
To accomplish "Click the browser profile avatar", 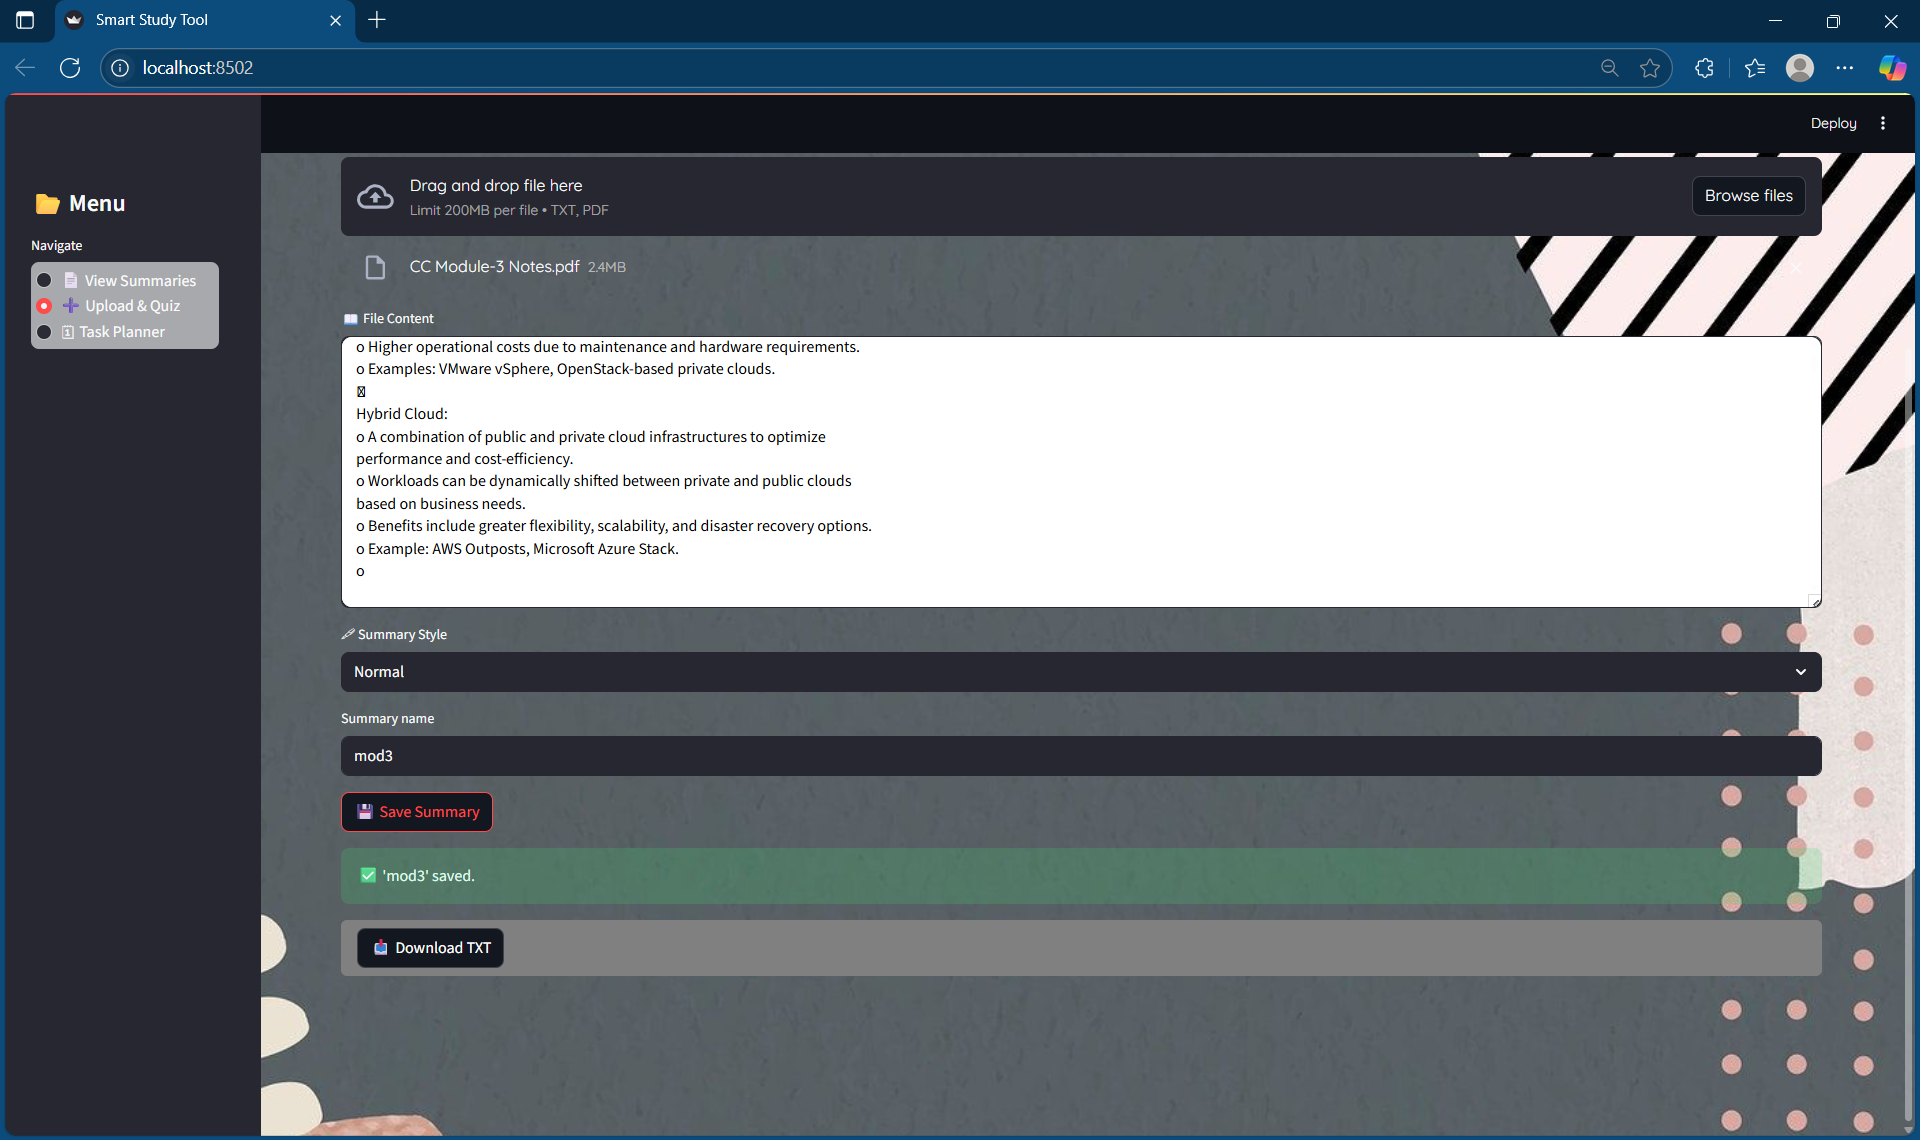I will tap(1800, 68).
